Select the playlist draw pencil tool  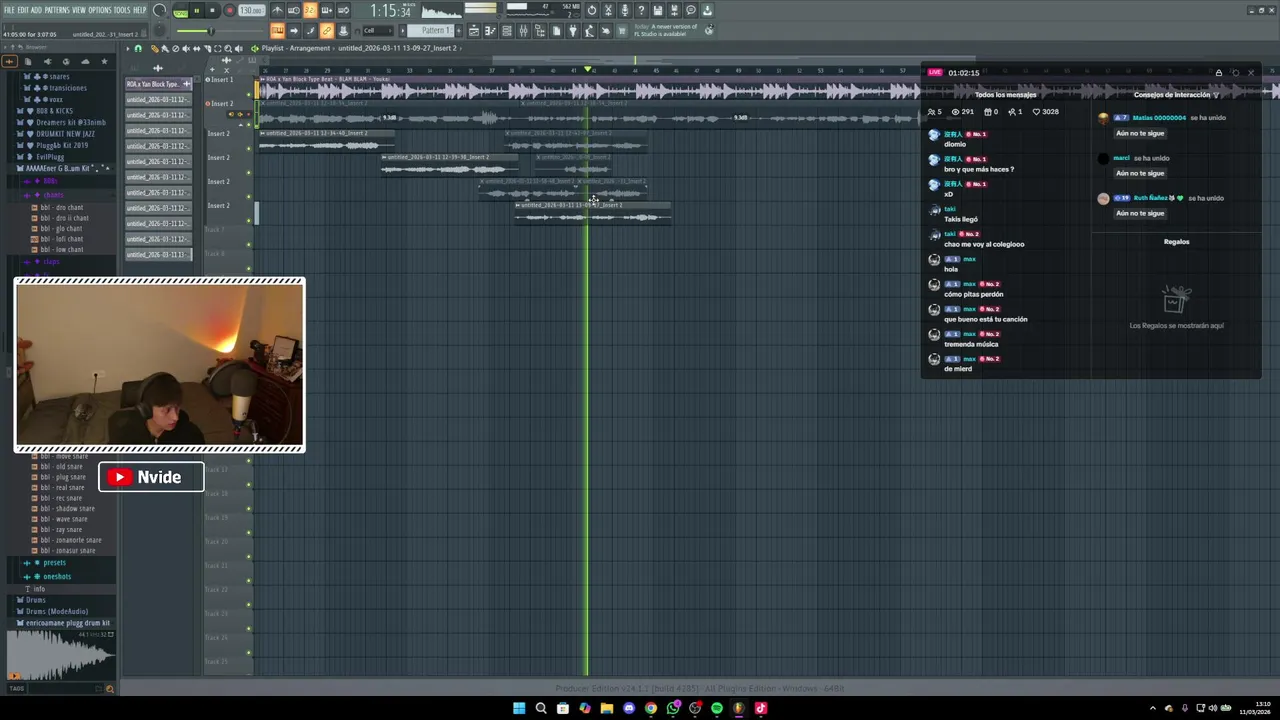coord(154,48)
